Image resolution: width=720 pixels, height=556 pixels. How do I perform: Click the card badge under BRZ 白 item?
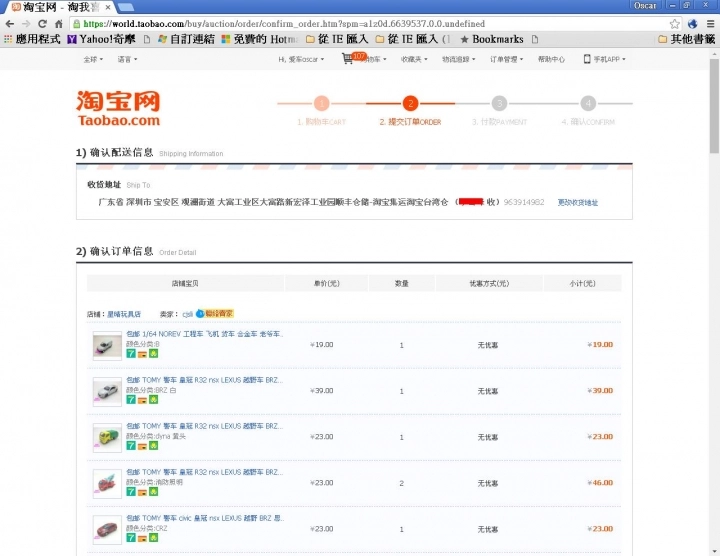tap(142, 400)
